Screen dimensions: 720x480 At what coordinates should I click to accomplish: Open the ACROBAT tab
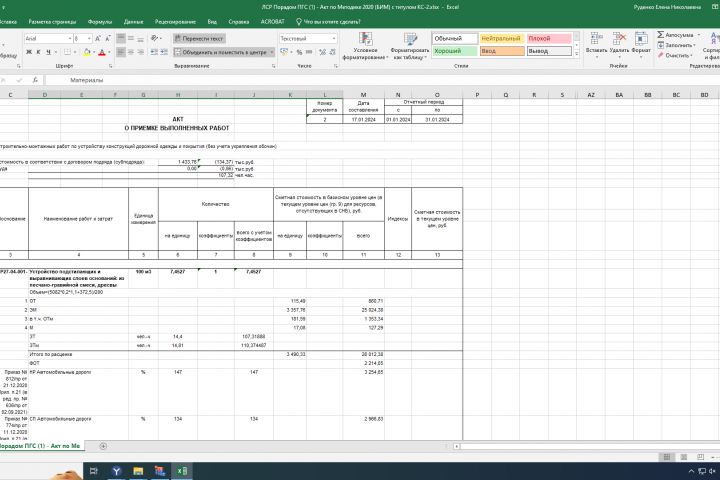(x=272, y=22)
